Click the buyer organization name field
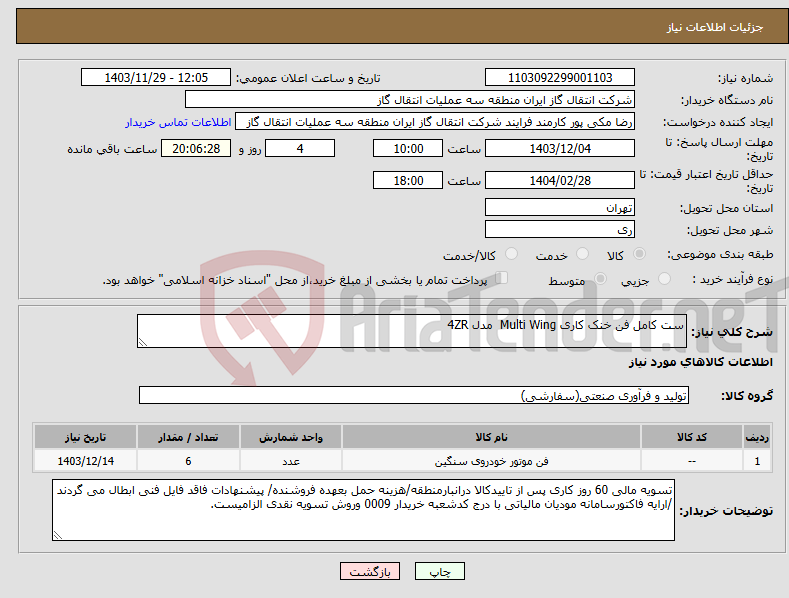Screen dimensions: 789x598 pos(410,100)
